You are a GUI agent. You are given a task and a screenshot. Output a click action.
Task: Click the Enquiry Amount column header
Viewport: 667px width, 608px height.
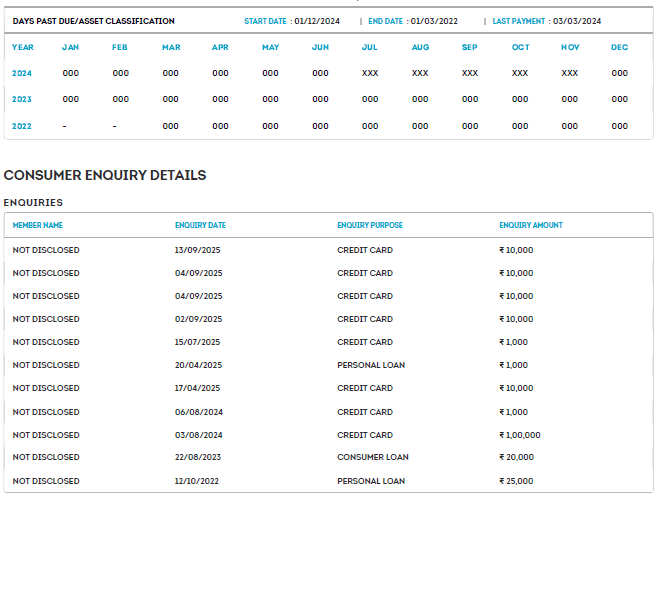point(531,225)
